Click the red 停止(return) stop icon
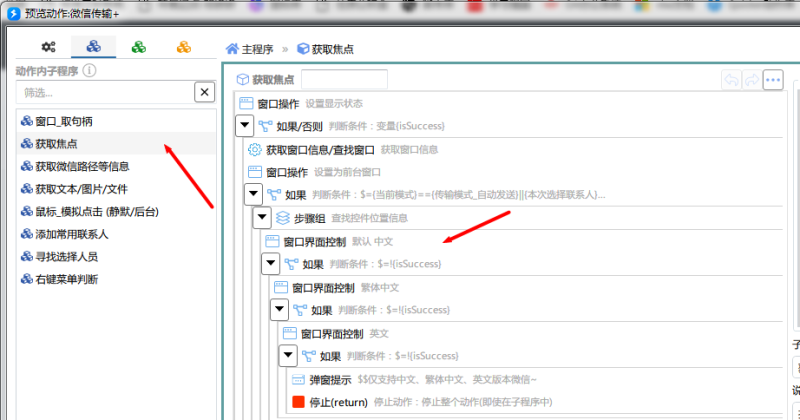 click(298, 402)
